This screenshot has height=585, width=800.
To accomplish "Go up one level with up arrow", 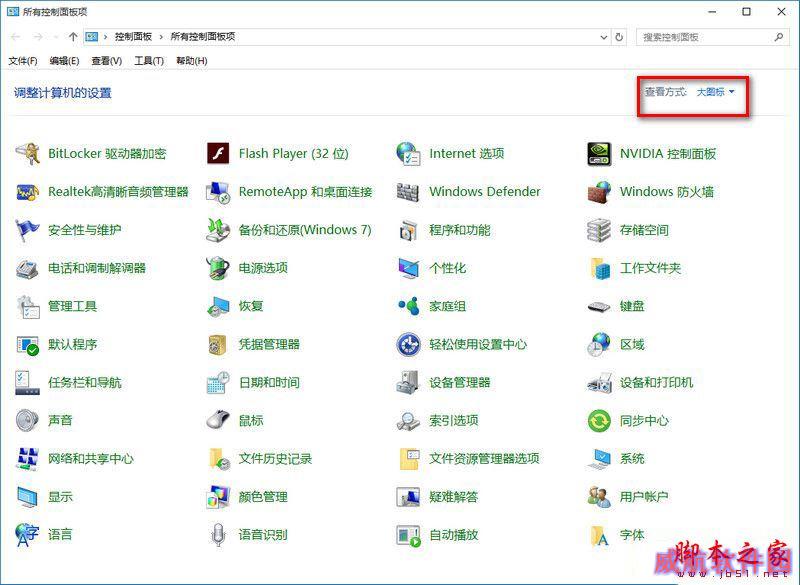I will point(73,37).
